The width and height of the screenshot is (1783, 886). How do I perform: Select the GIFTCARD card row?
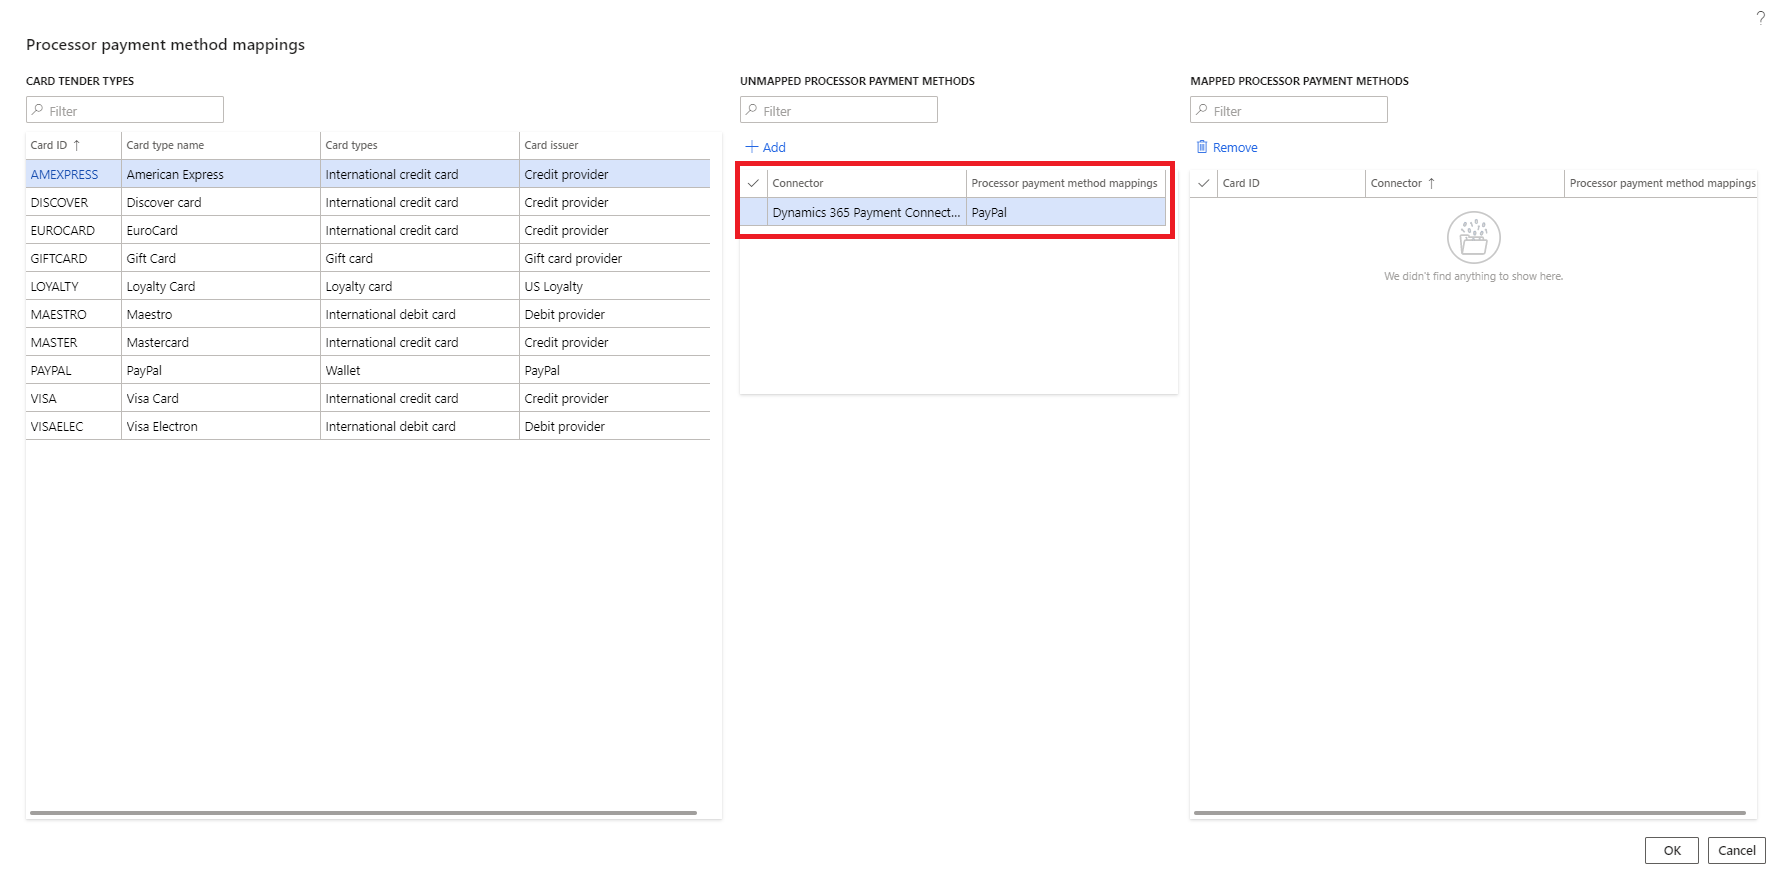368,258
